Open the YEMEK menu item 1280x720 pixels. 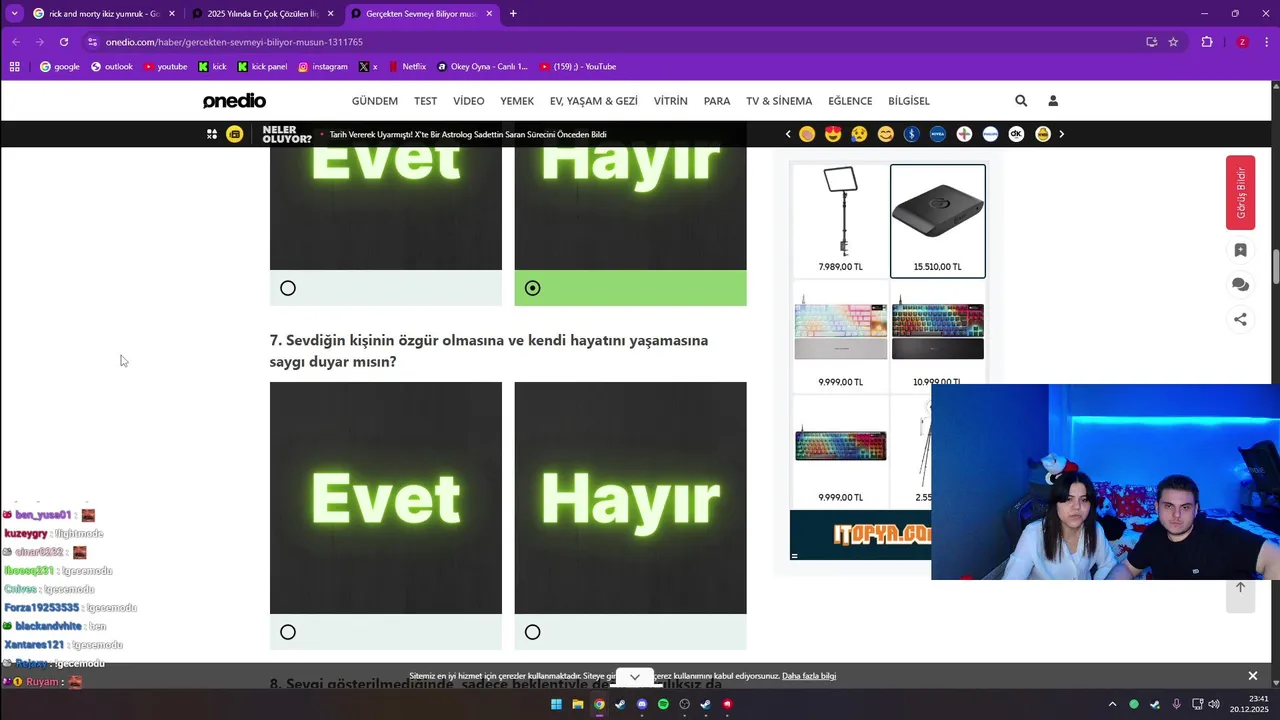517,101
